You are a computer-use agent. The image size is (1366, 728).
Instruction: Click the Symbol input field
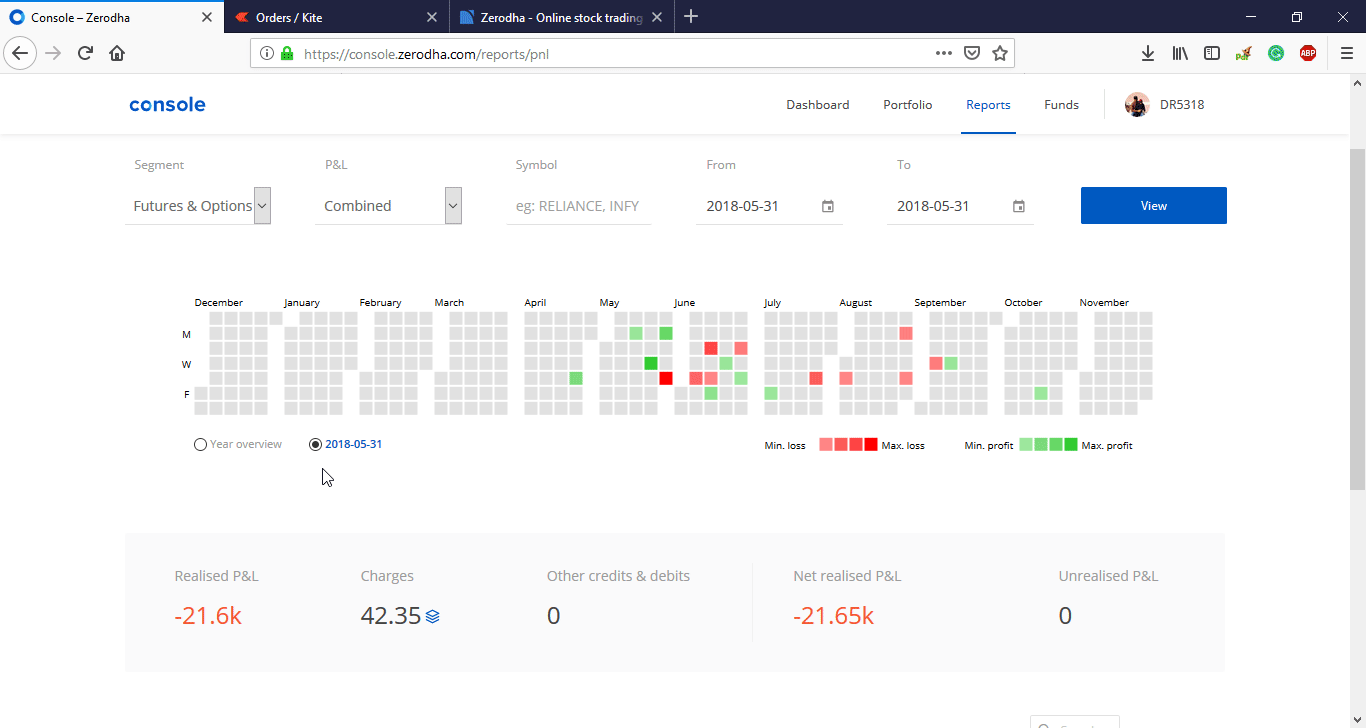(x=578, y=206)
